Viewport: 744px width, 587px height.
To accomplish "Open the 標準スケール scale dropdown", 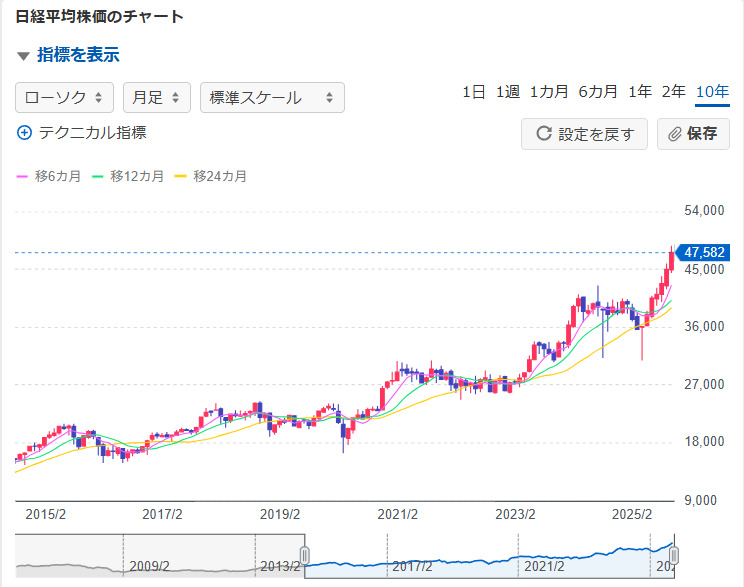I will [272, 97].
